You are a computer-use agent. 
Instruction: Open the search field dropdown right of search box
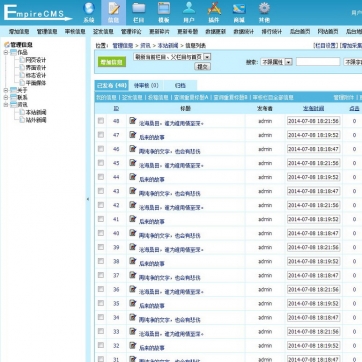click(353, 62)
